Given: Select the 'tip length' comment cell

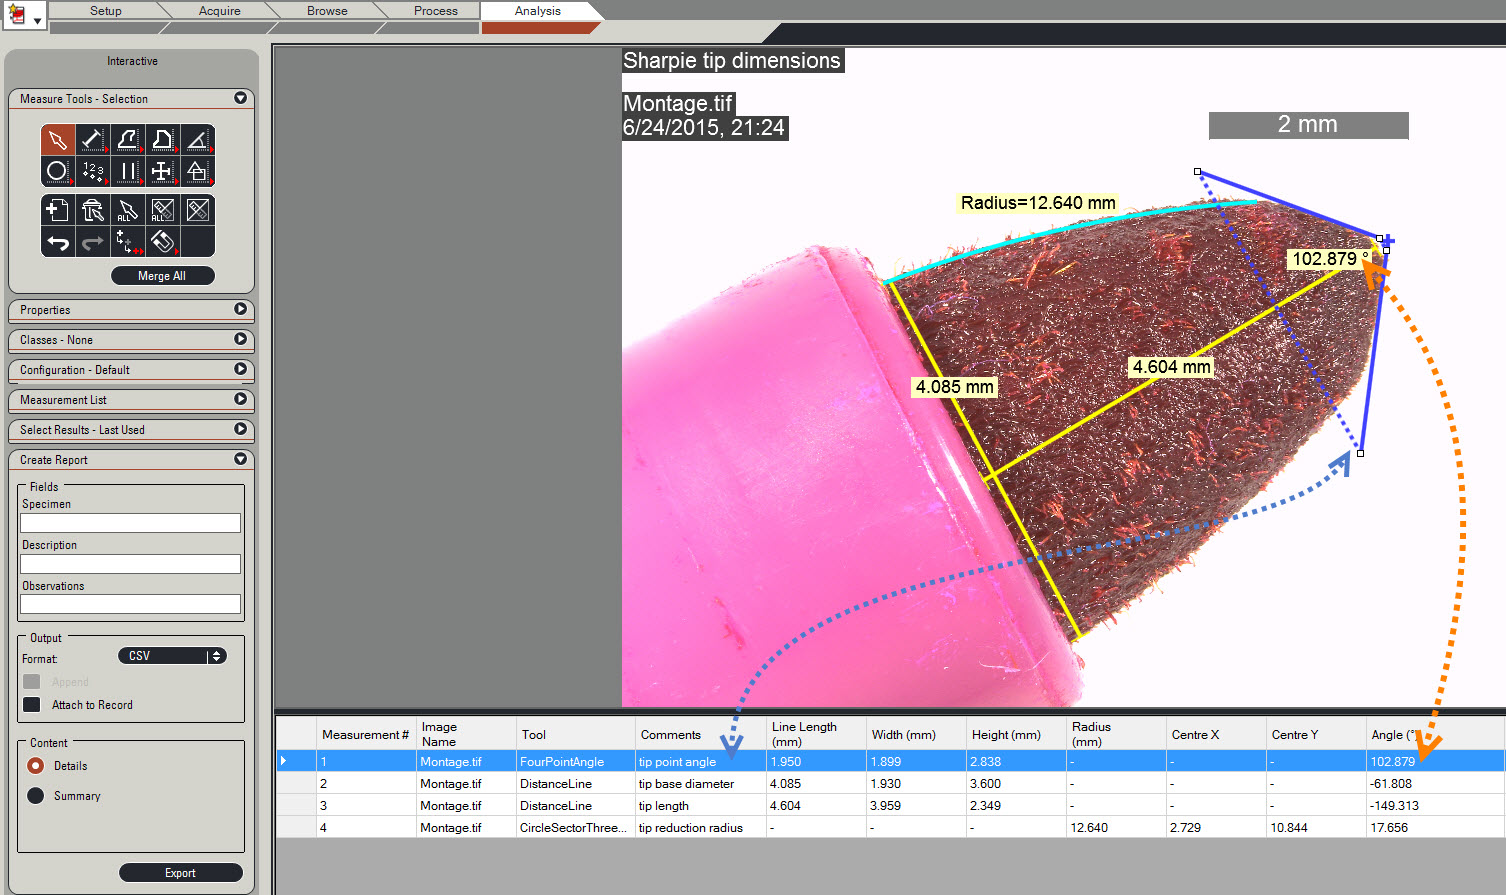Looking at the screenshot, I should 700,806.
